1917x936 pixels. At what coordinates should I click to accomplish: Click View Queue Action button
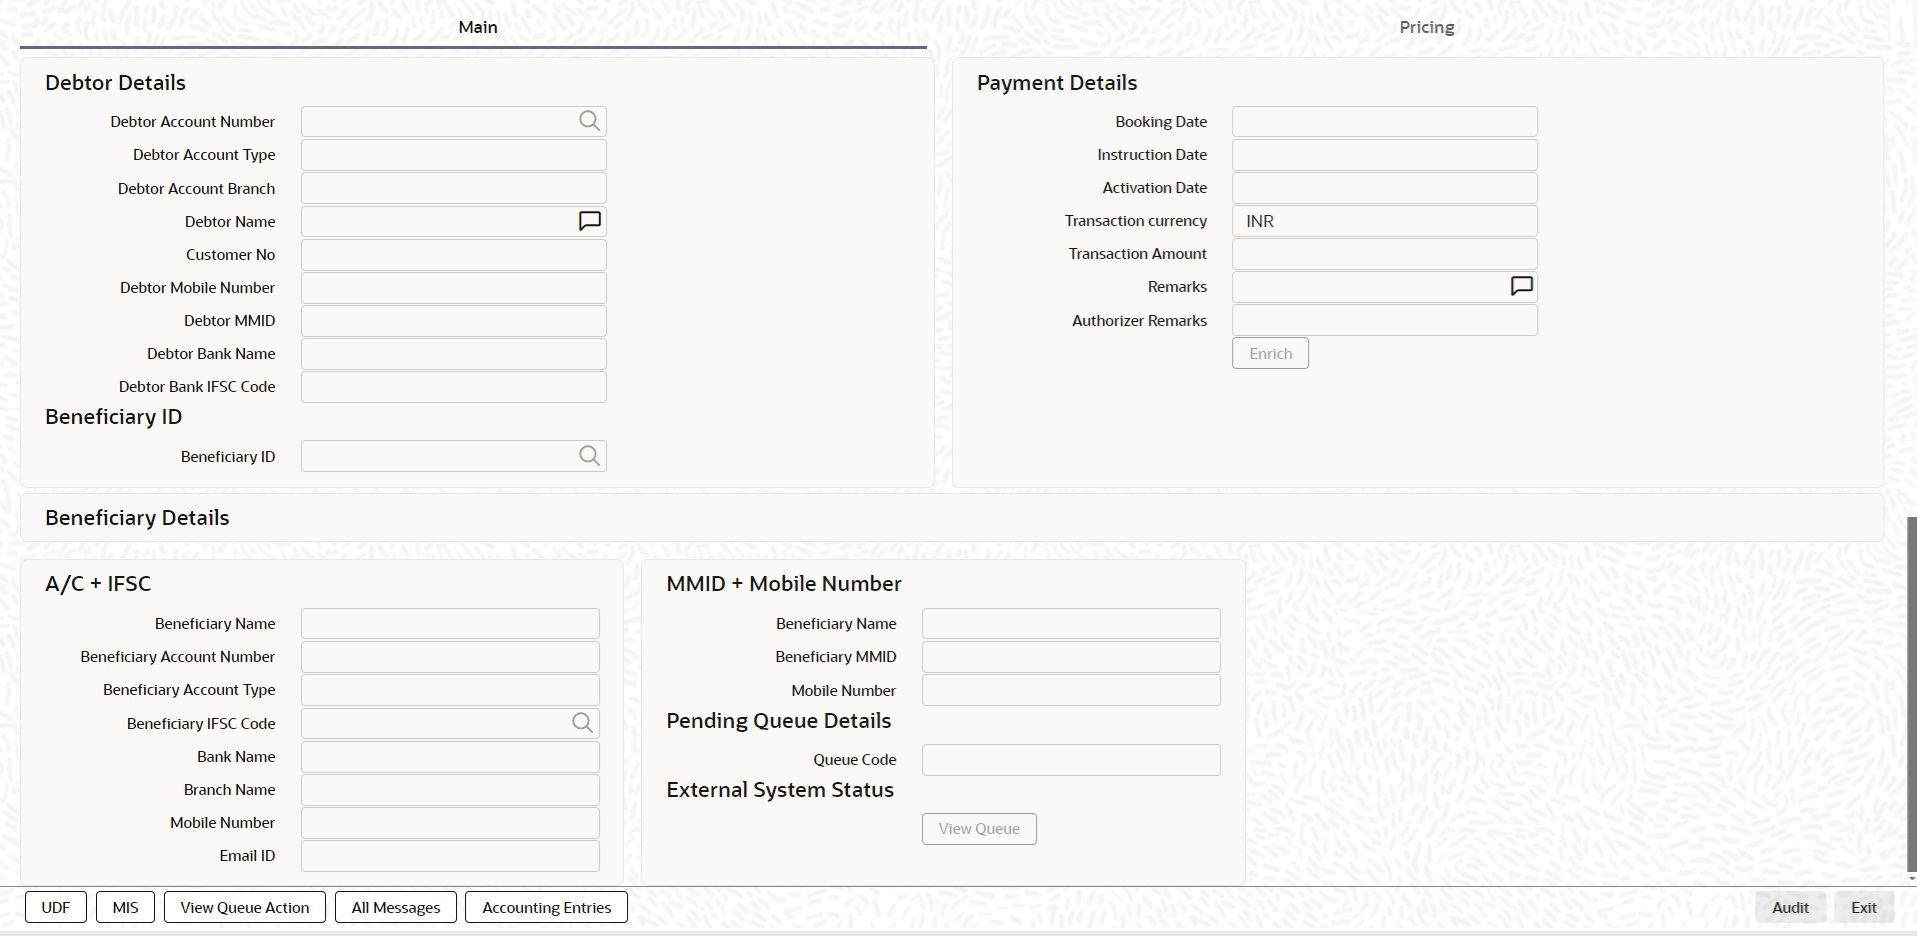point(245,908)
